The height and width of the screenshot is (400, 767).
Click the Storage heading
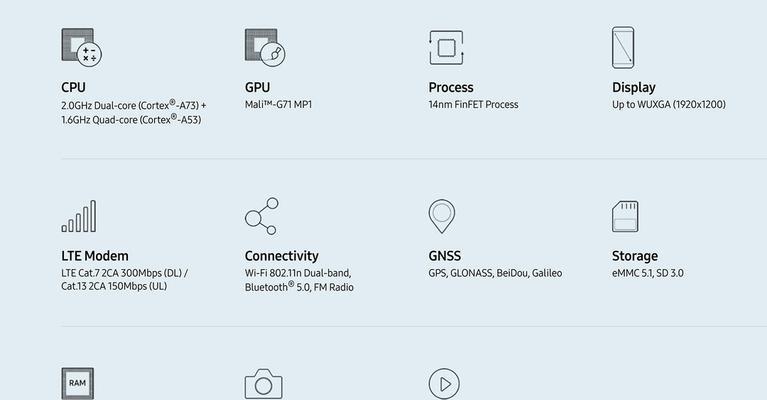(635, 256)
